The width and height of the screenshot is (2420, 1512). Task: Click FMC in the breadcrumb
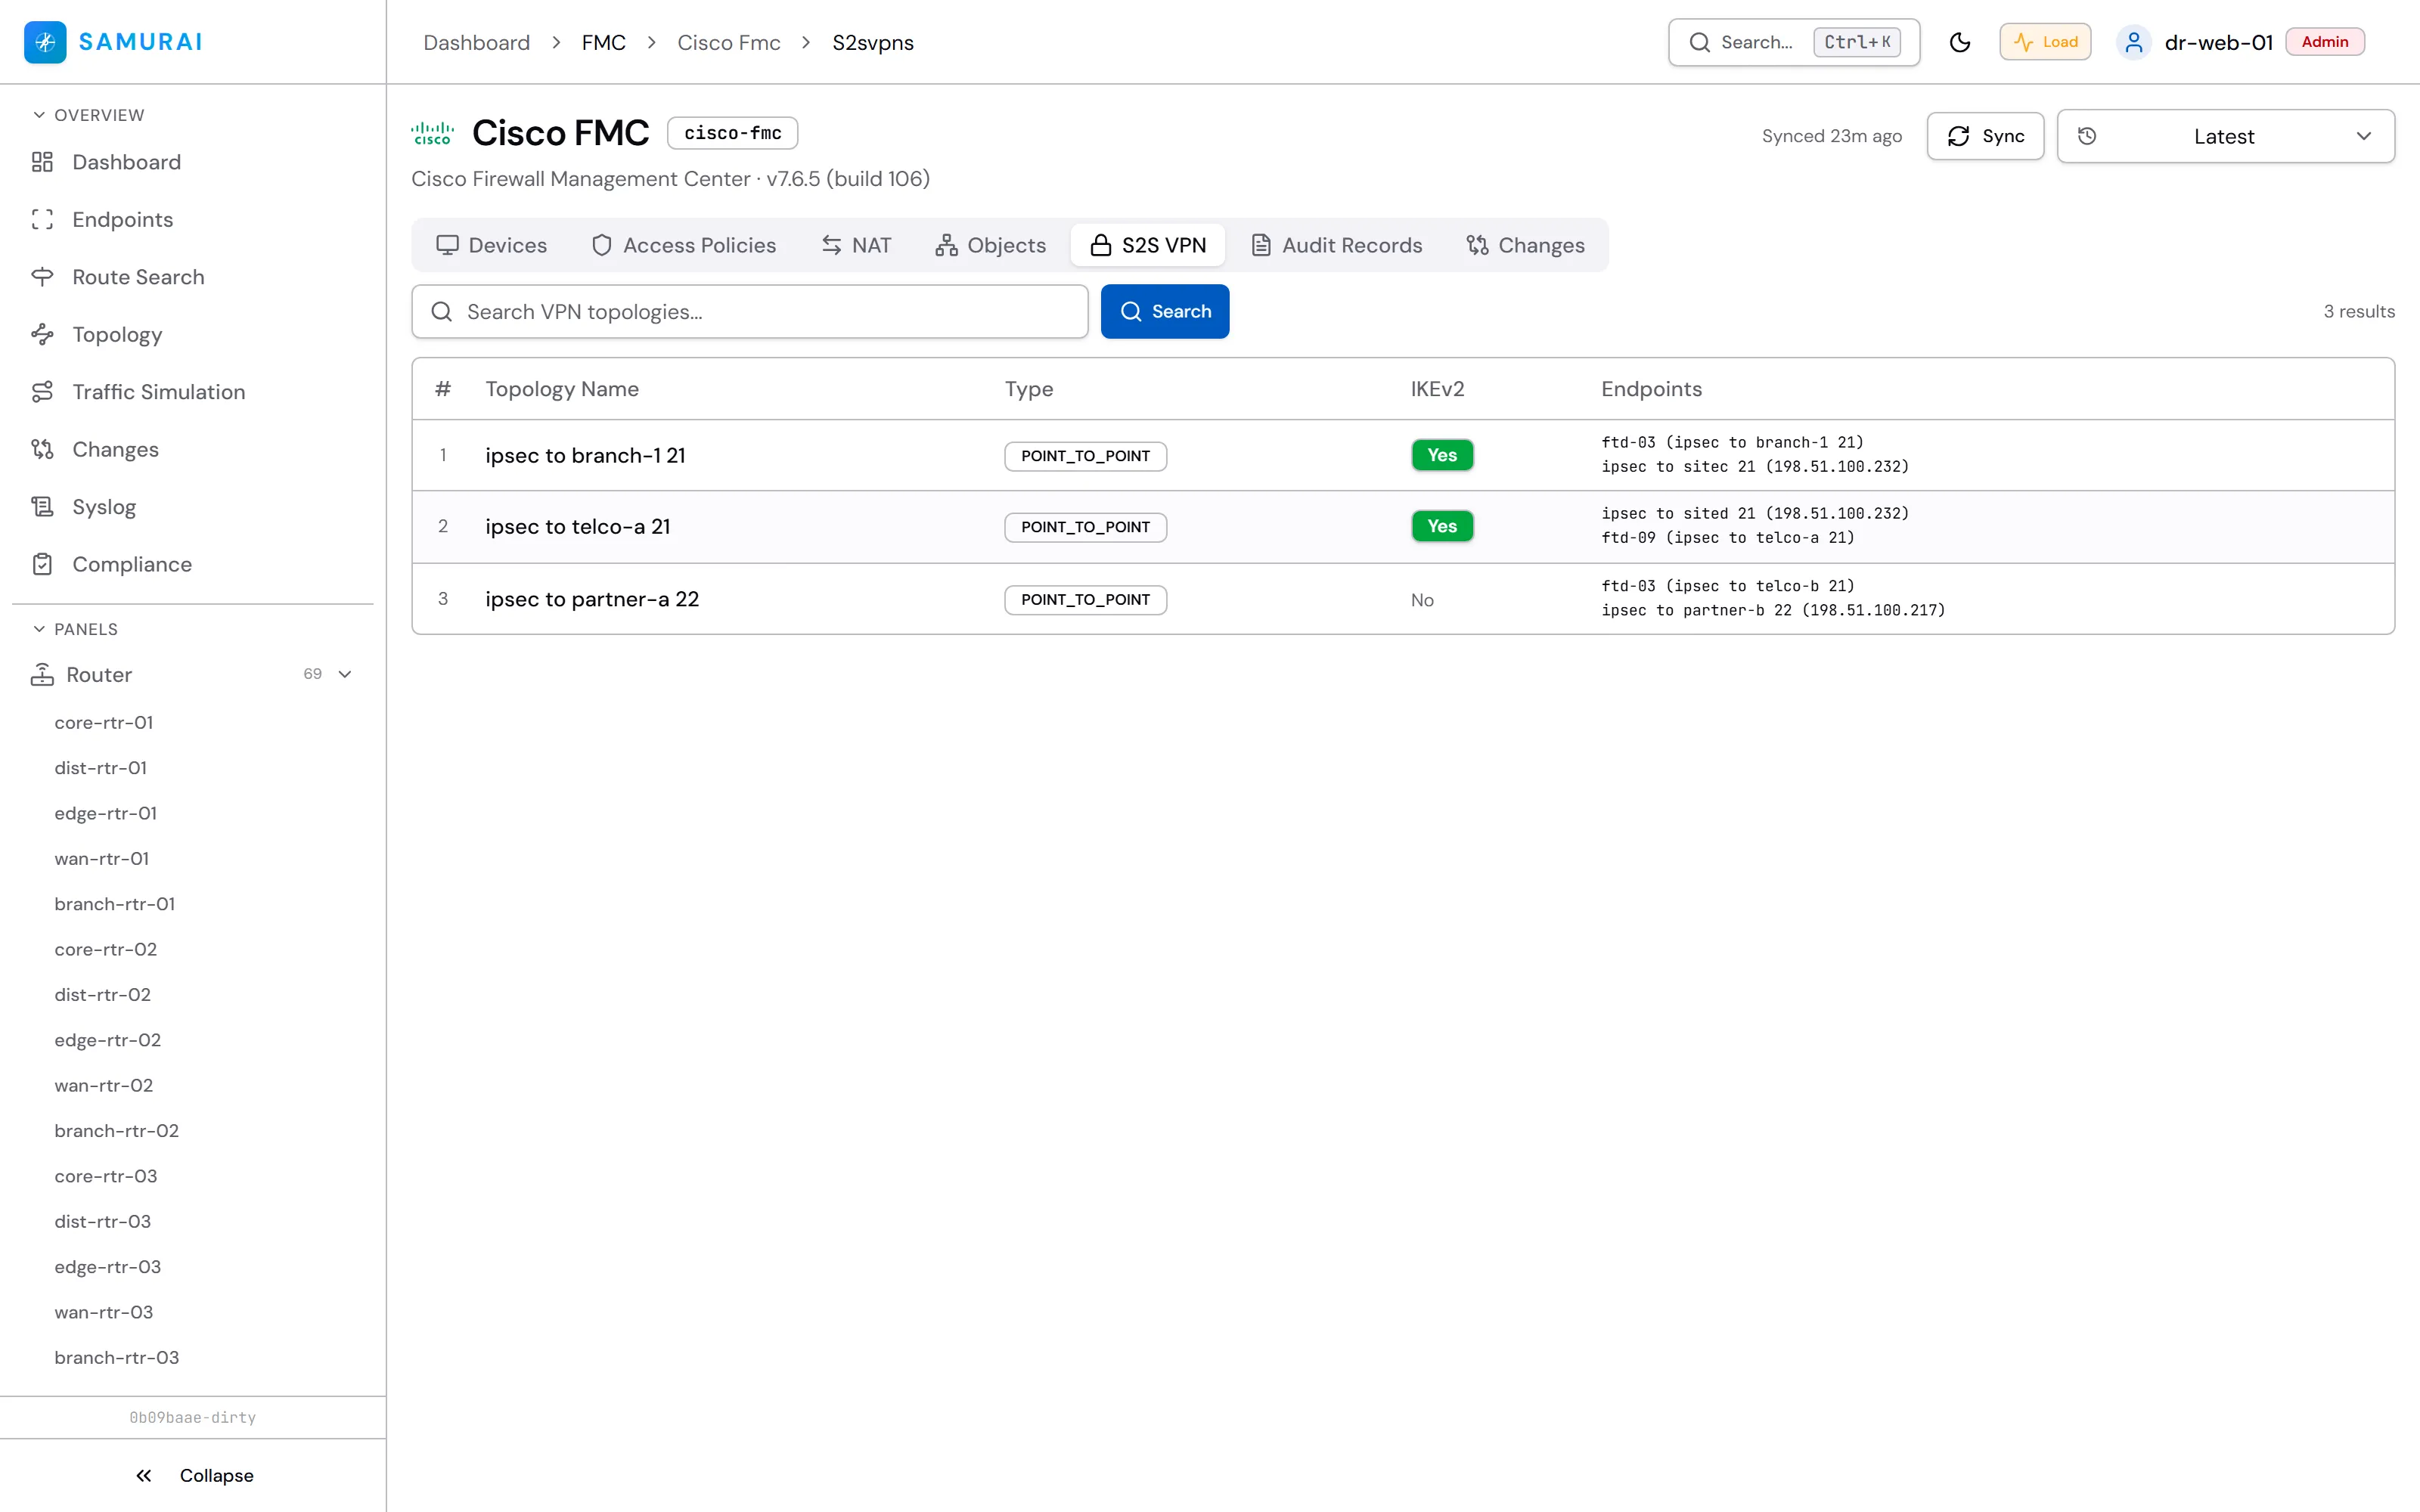coord(604,43)
